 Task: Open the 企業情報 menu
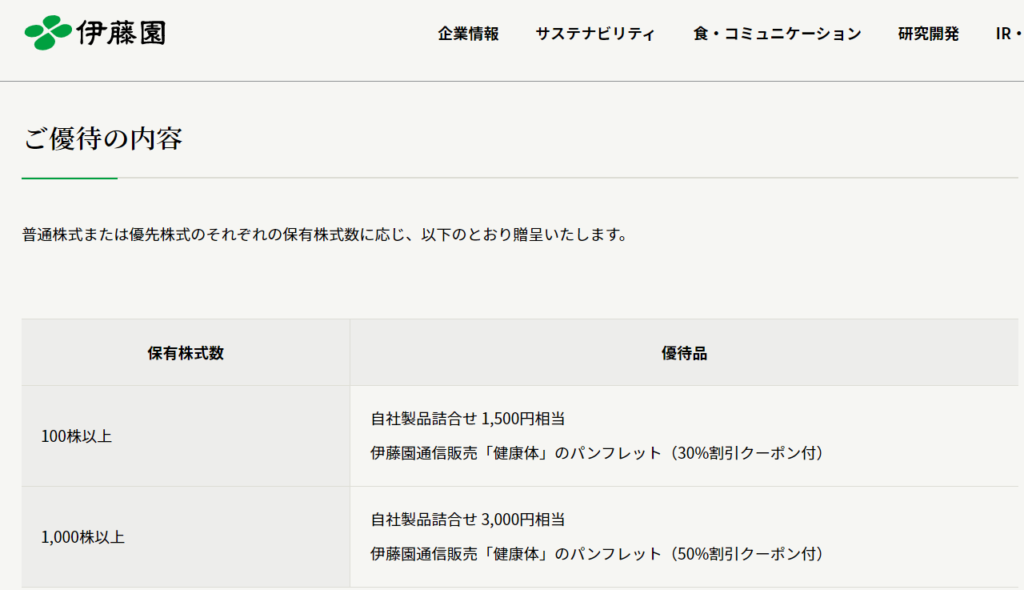coord(468,34)
